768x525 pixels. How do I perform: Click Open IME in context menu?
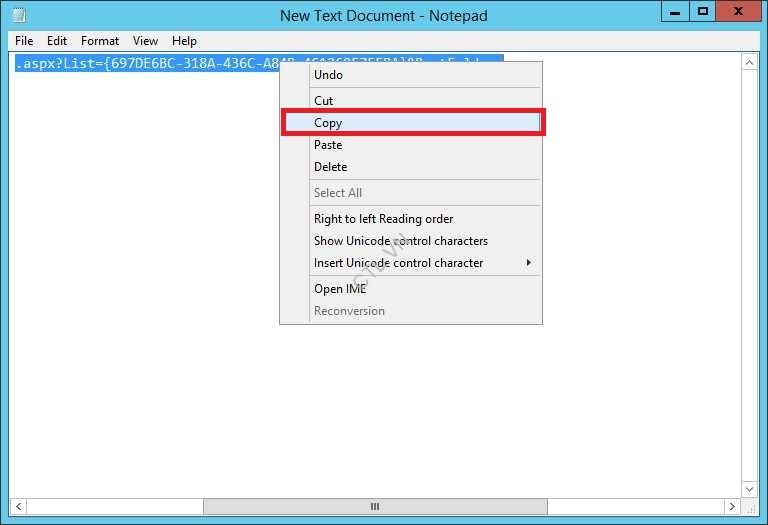point(340,289)
